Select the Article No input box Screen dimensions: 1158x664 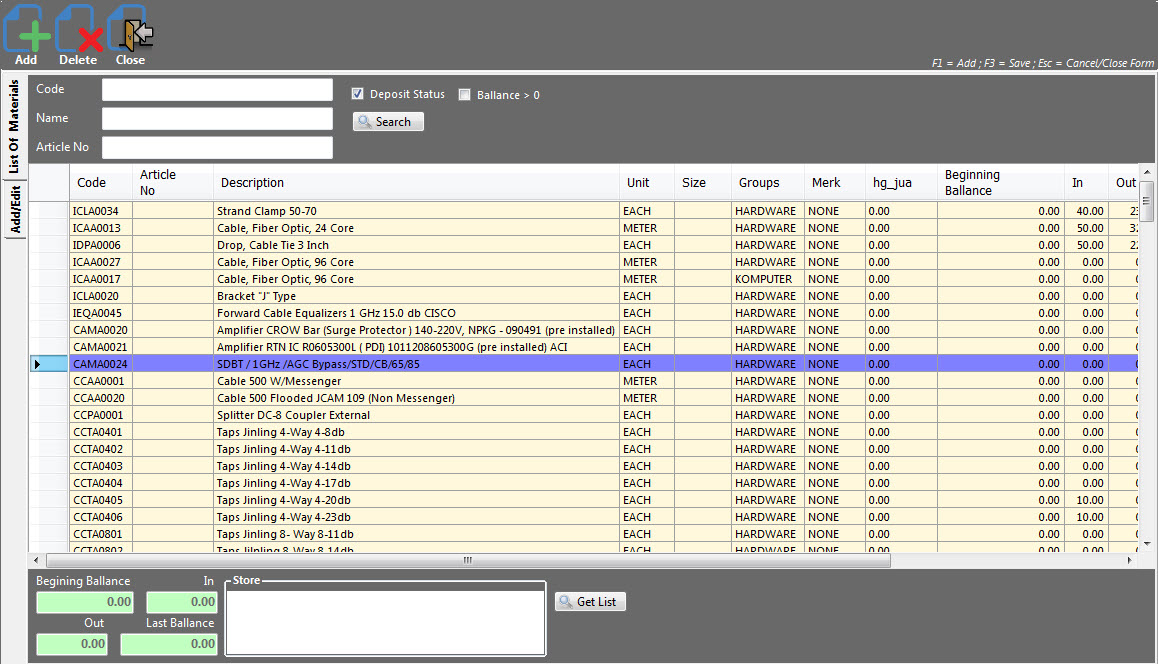[x=217, y=148]
